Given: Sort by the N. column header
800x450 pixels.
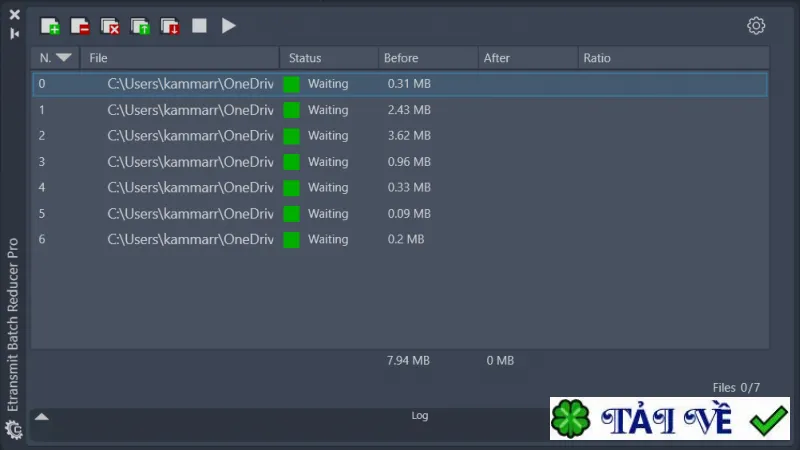Looking at the screenshot, I should (x=55, y=58).
